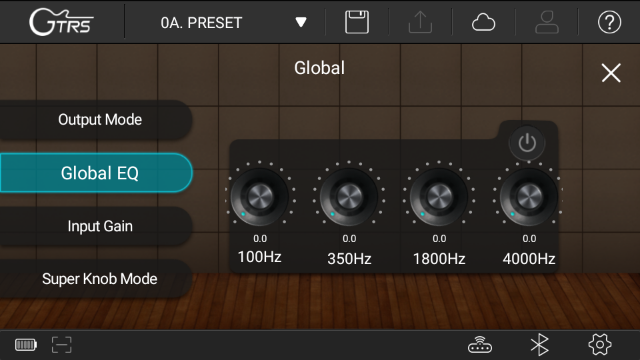Click the 4000Hz EQ knob
This screenshot has width=640, height=360.
[529, 196]
